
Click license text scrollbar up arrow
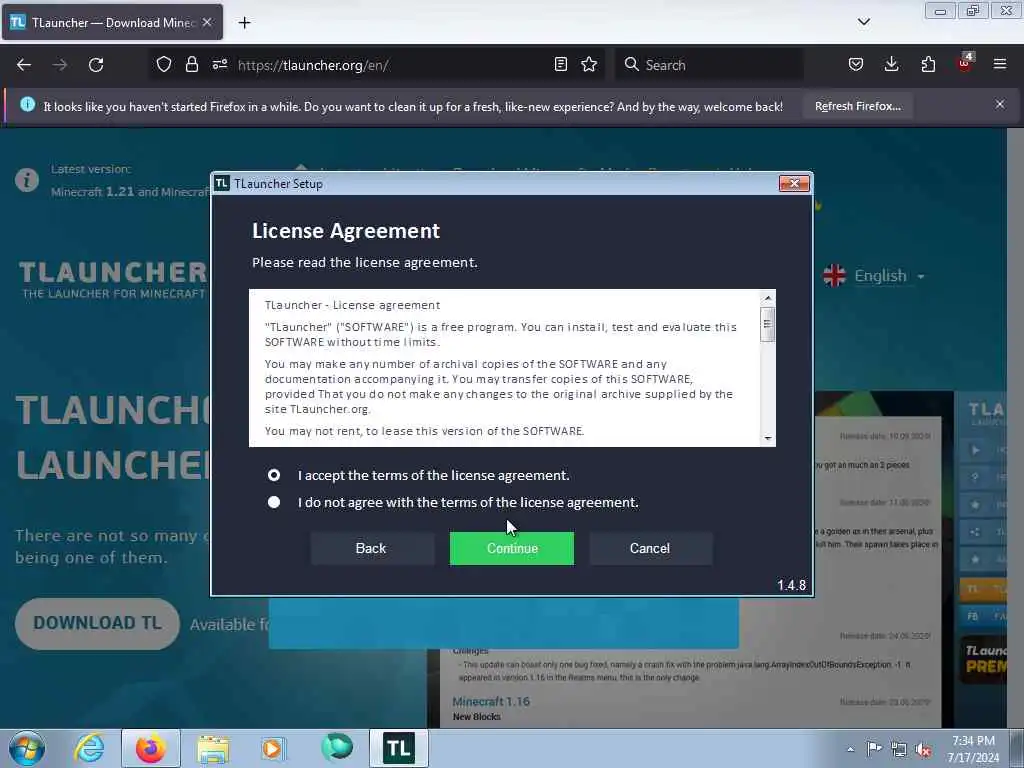(x=768, y=298)
